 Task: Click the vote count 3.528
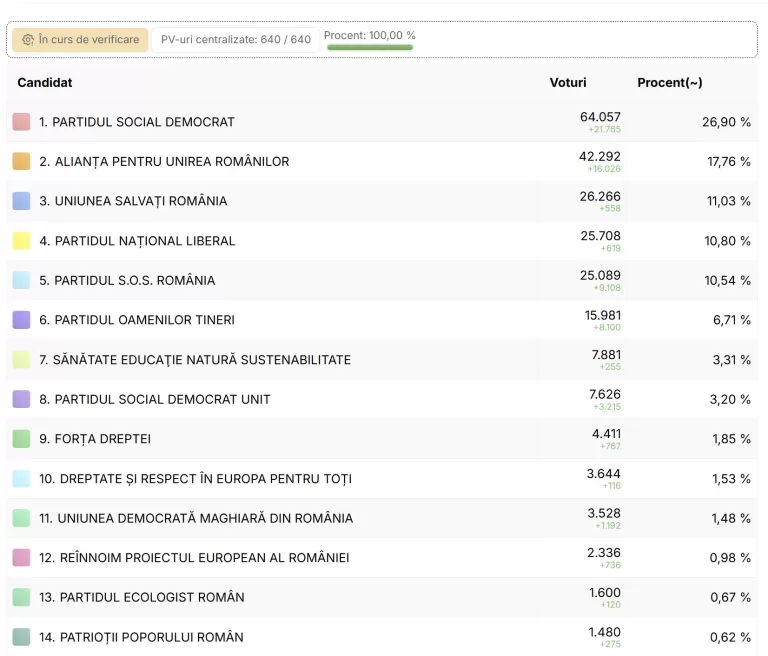604,513
